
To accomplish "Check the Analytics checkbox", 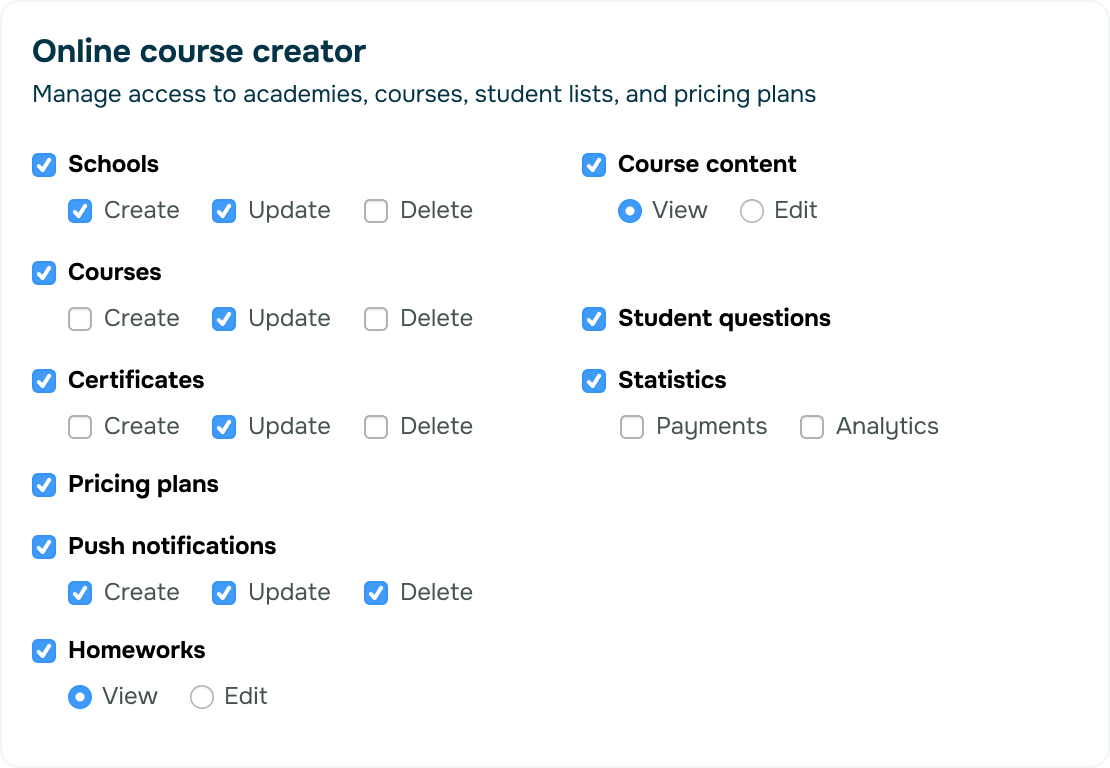I will [812, 427].
